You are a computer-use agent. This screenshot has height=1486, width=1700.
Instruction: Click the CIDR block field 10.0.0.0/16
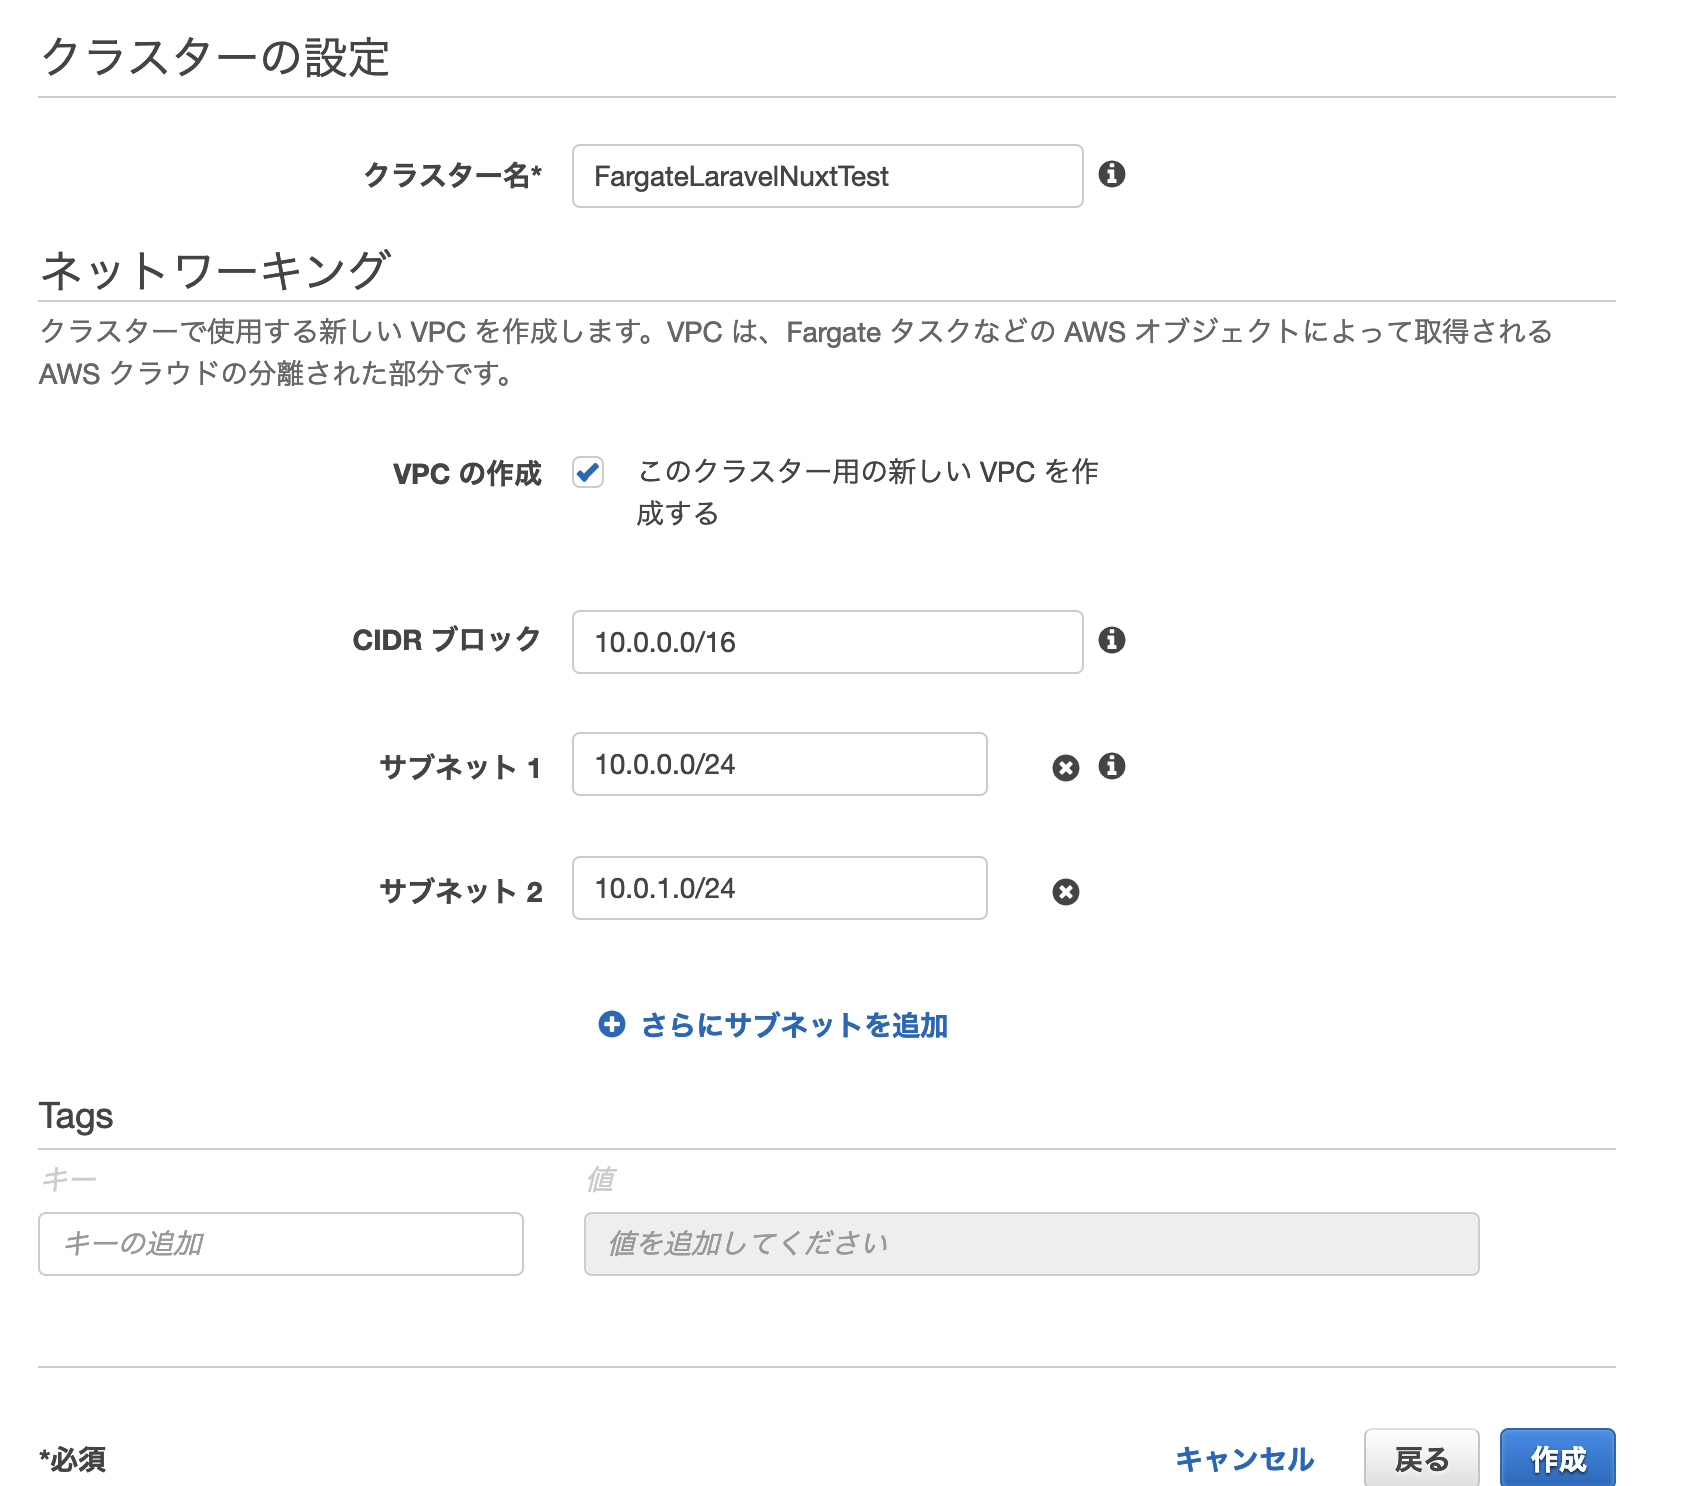(826, 642)
